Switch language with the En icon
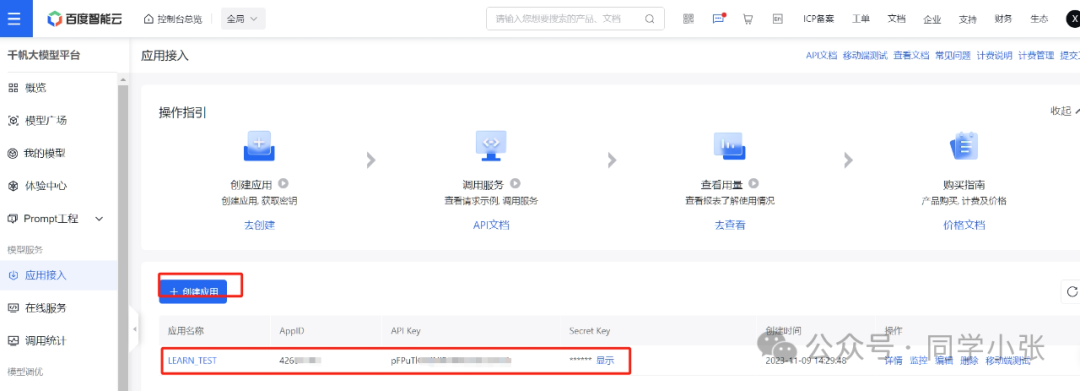 [x=778, y=19]
